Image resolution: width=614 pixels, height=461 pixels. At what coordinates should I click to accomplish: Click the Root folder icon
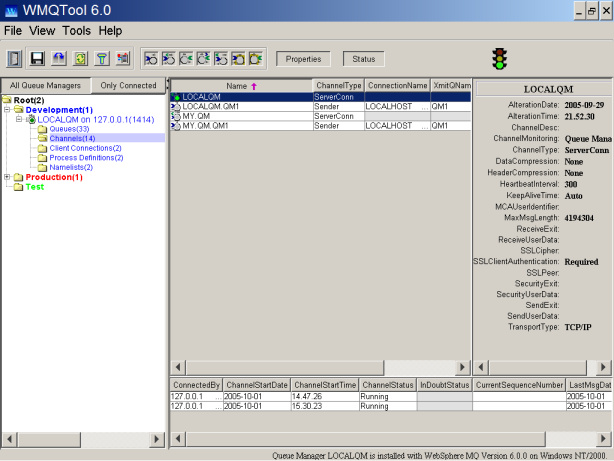[x=7, y=100]
